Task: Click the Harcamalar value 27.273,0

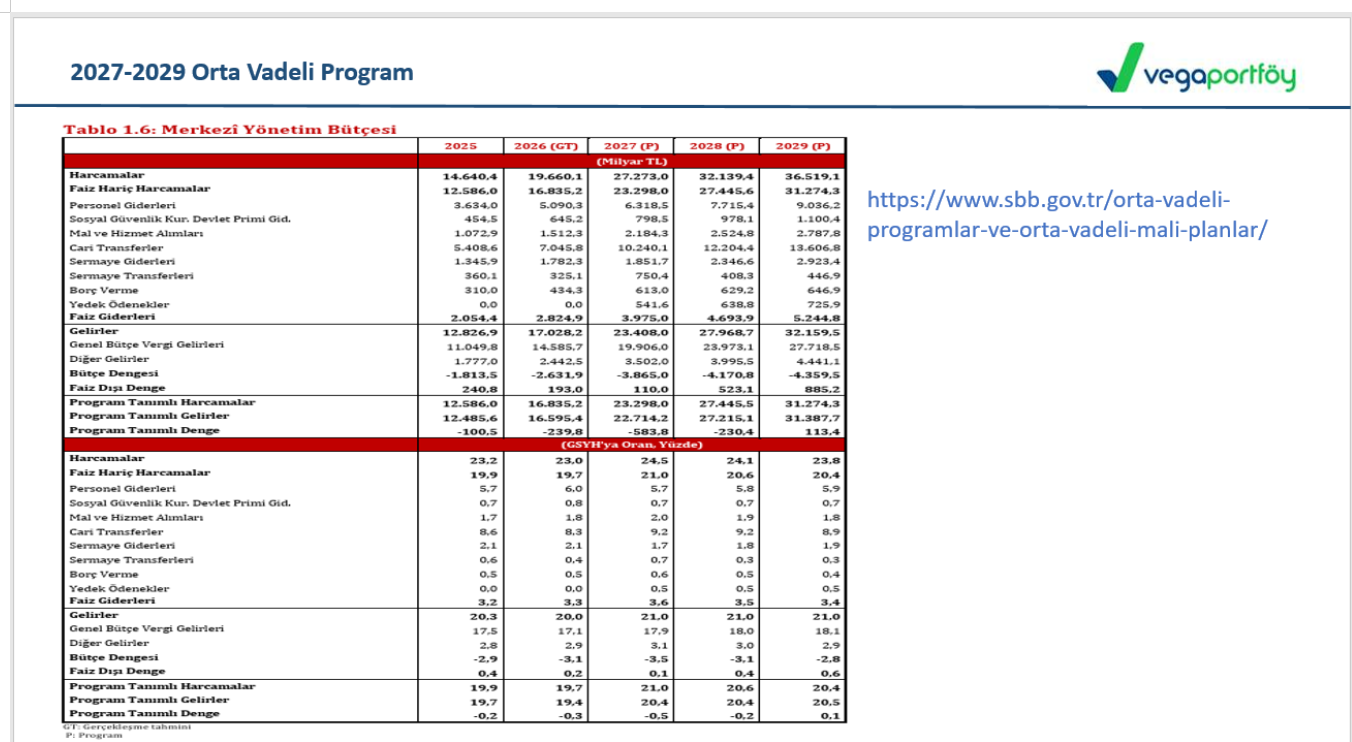Action: click(x=641, y=176)
